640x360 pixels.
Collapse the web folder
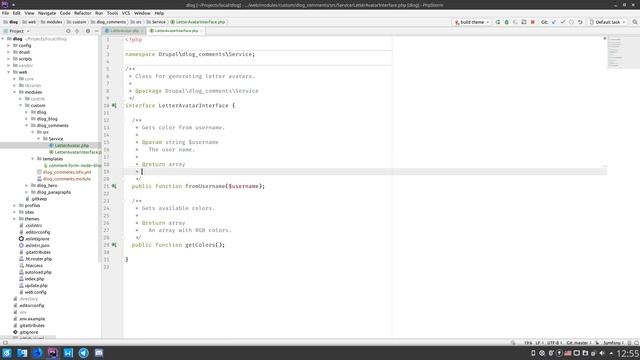pyautogui.click(x=9, y=72)
